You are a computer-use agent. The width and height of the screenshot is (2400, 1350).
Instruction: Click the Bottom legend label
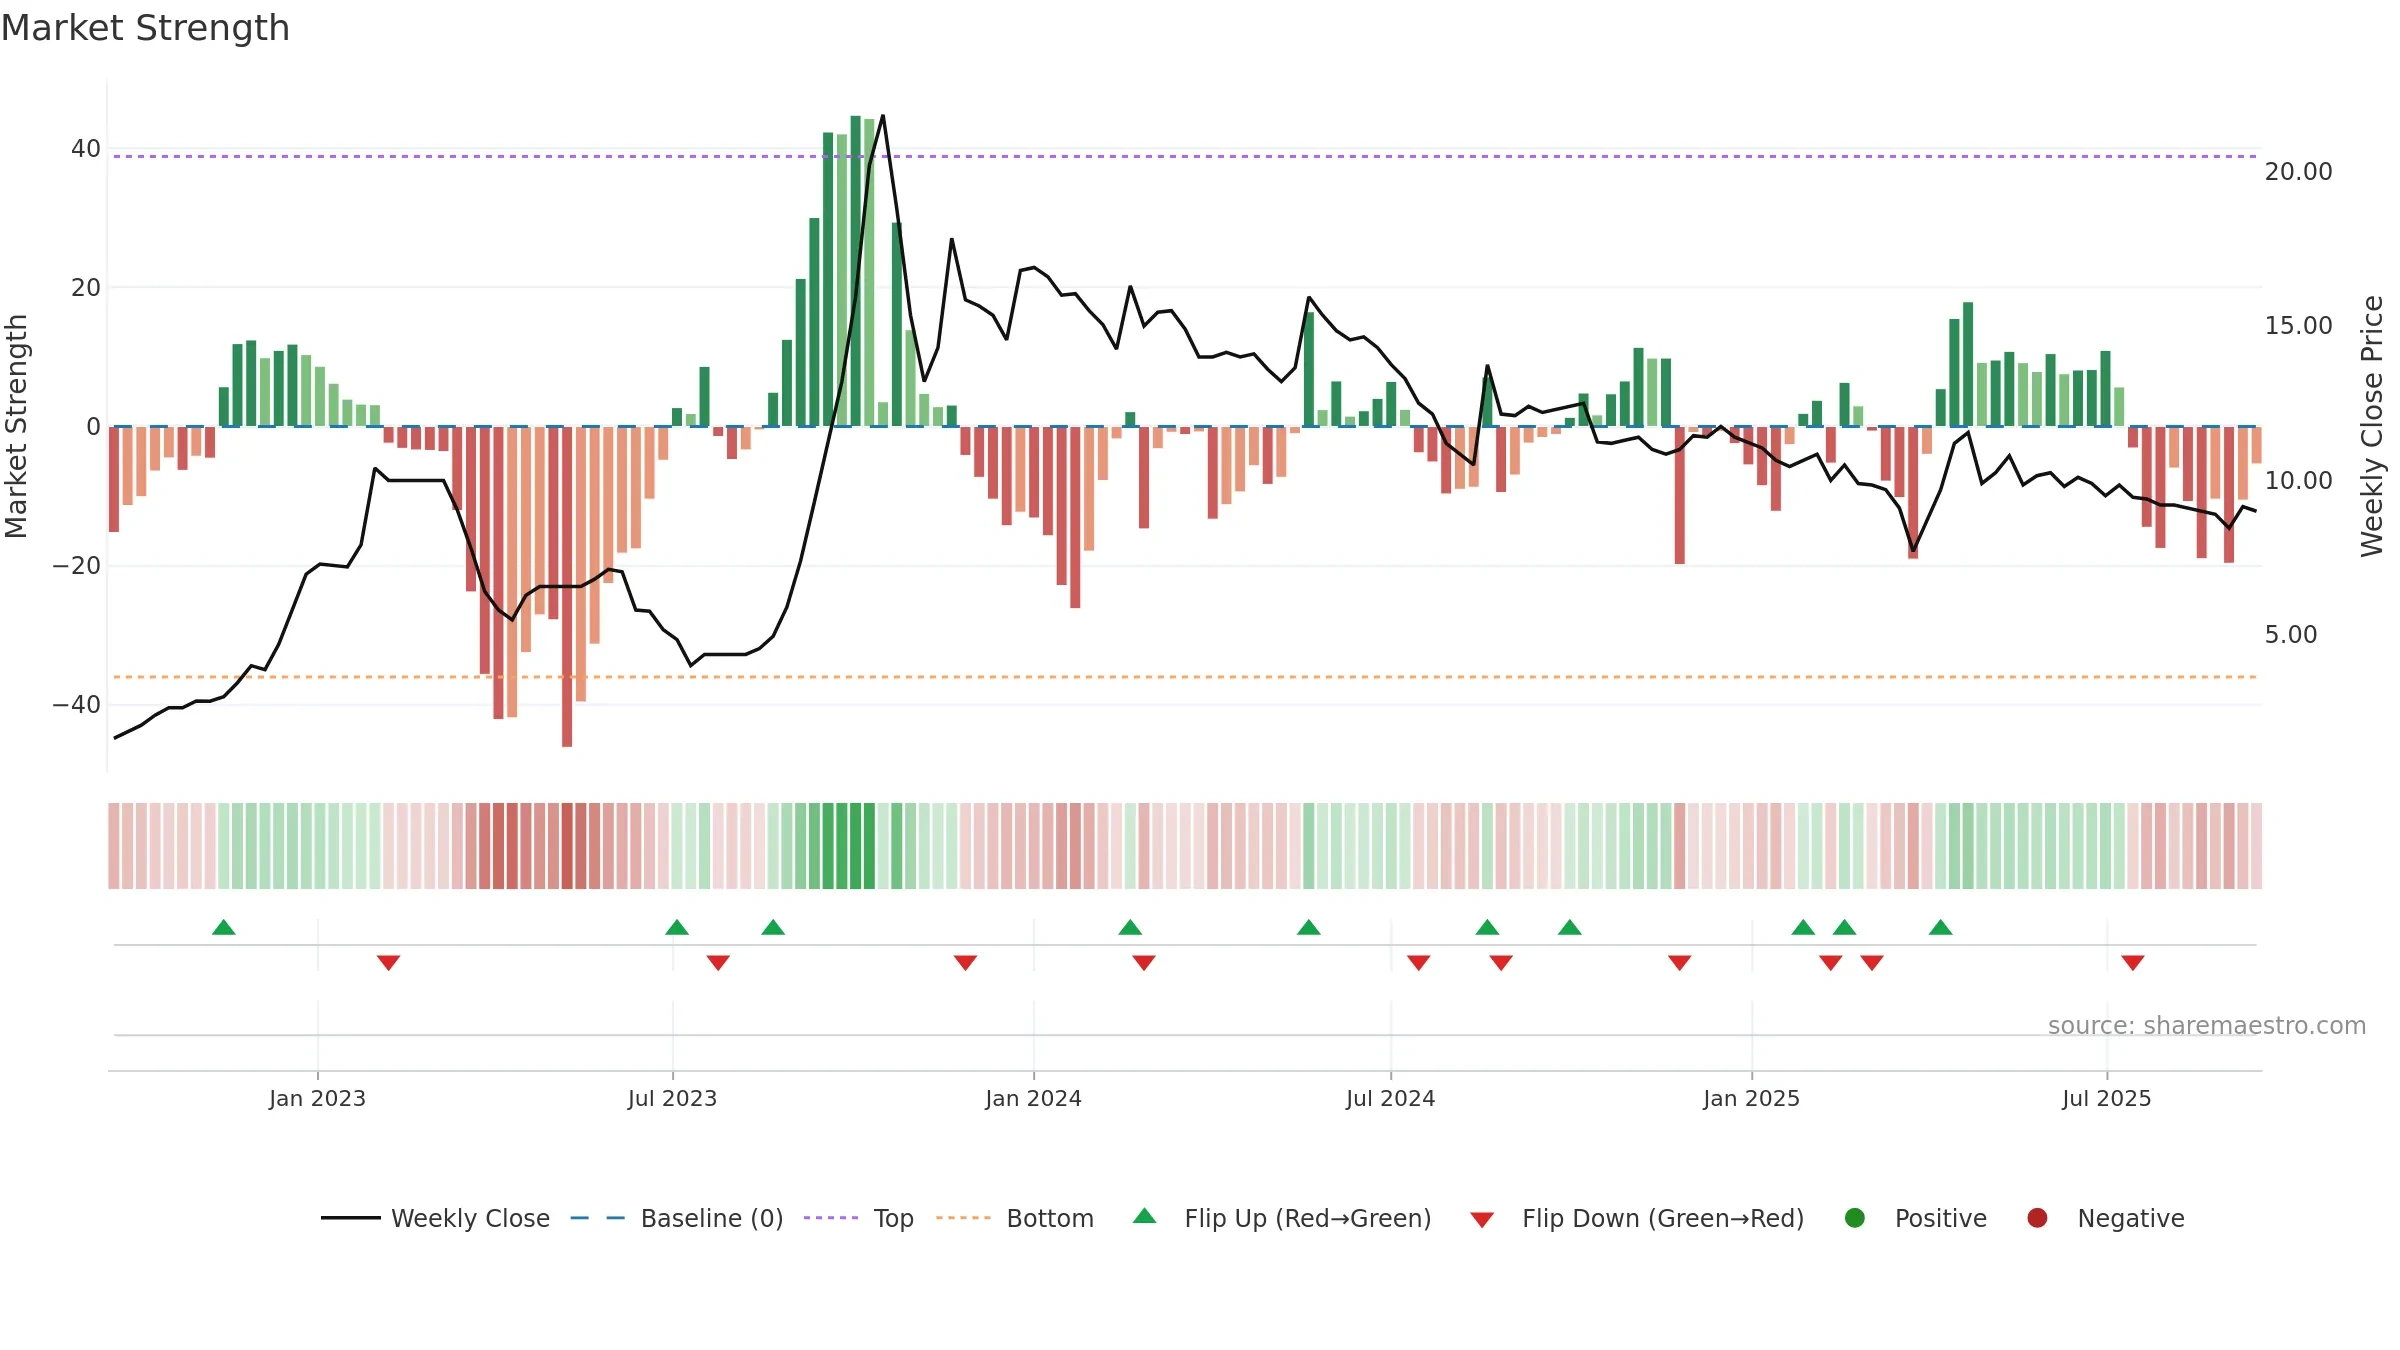tap(1050, 1218)
